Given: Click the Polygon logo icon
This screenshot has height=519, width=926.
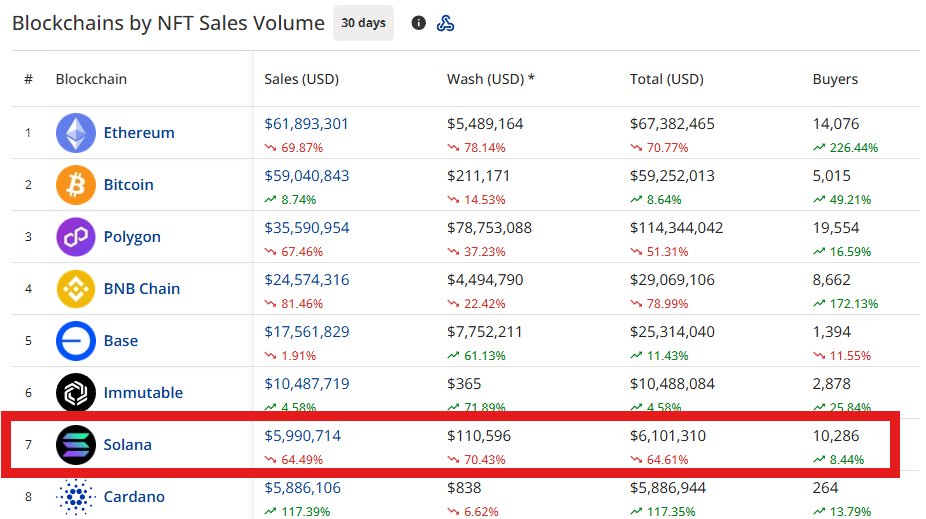Looking at the screenshot, I should 76,237.
